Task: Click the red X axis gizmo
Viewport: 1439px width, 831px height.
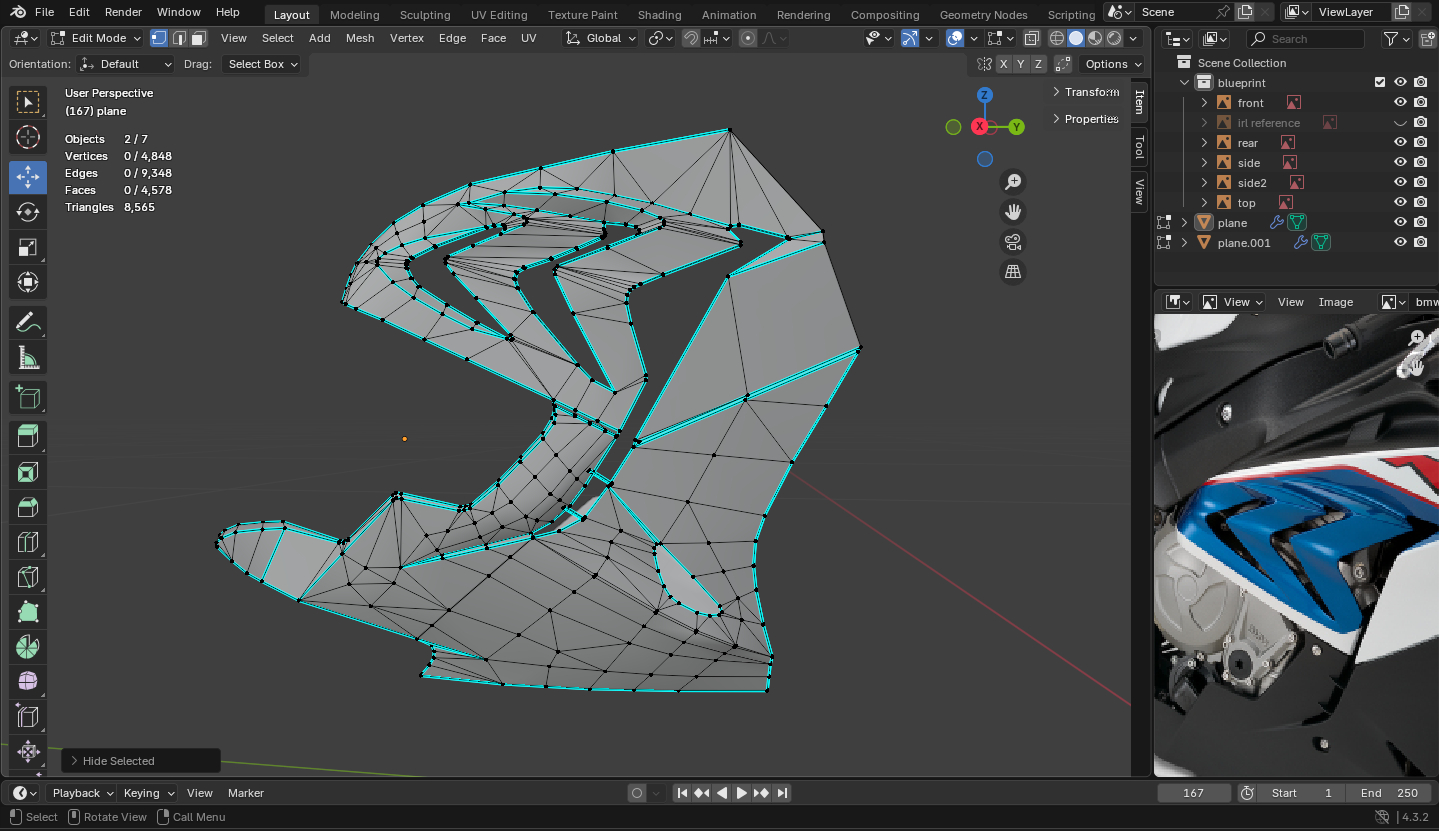Action: pos(979,127)
